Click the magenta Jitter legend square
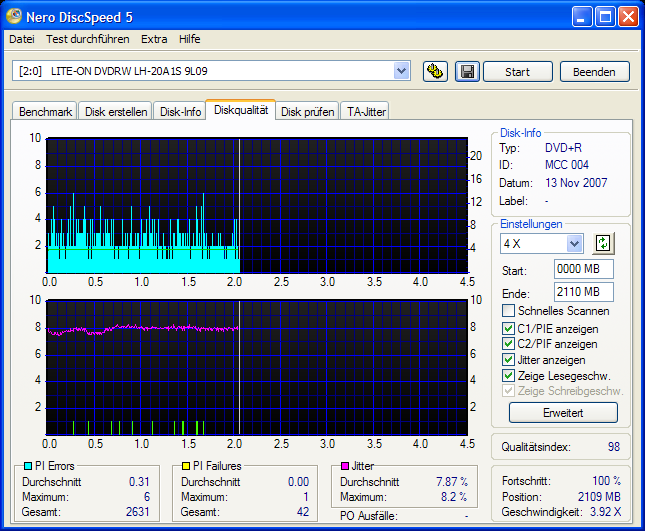The height and width of the screenshot is (531, 645). coord(345,466)
